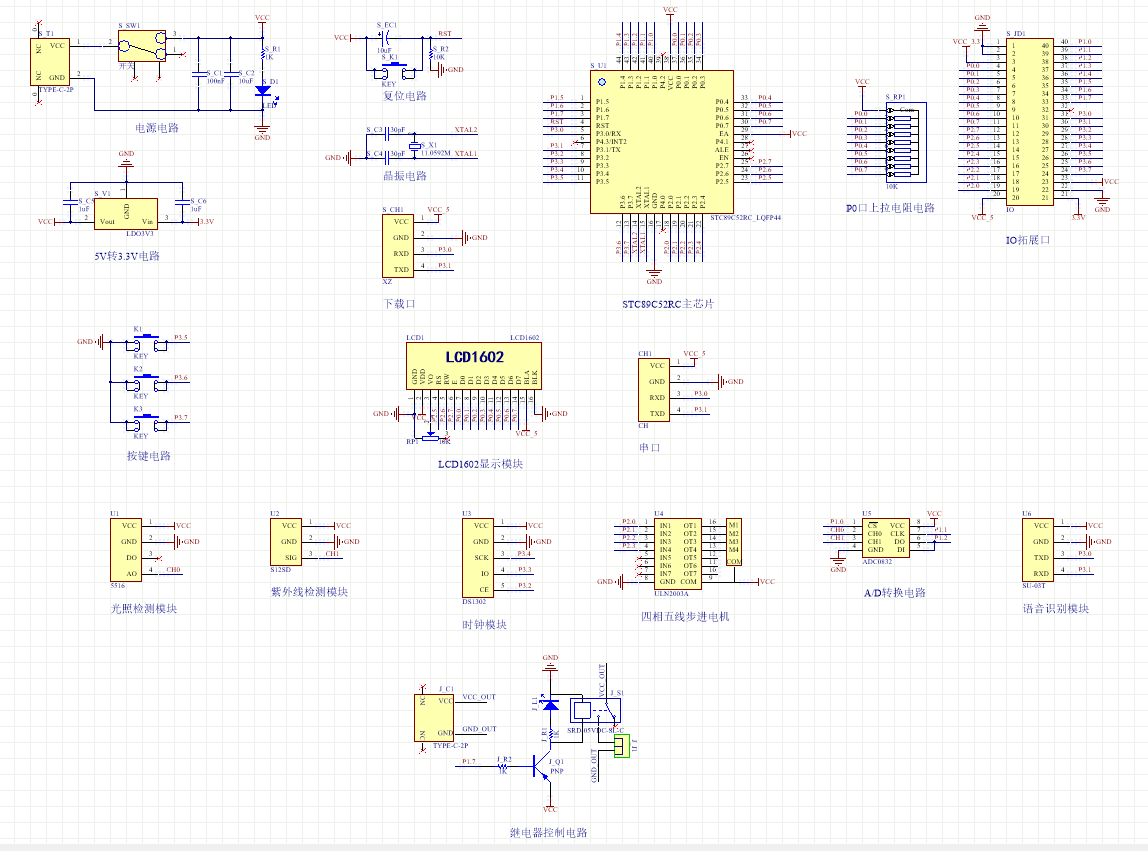Click the "LCD1602显示模块" section label
1148x851 pixels.
pos(480,464)
